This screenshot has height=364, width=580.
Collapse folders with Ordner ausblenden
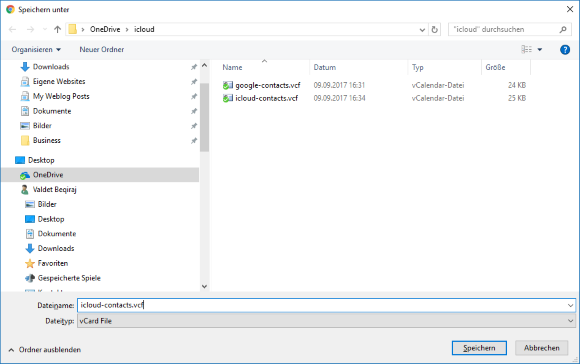pyautogui.click(x=45, y=350)
